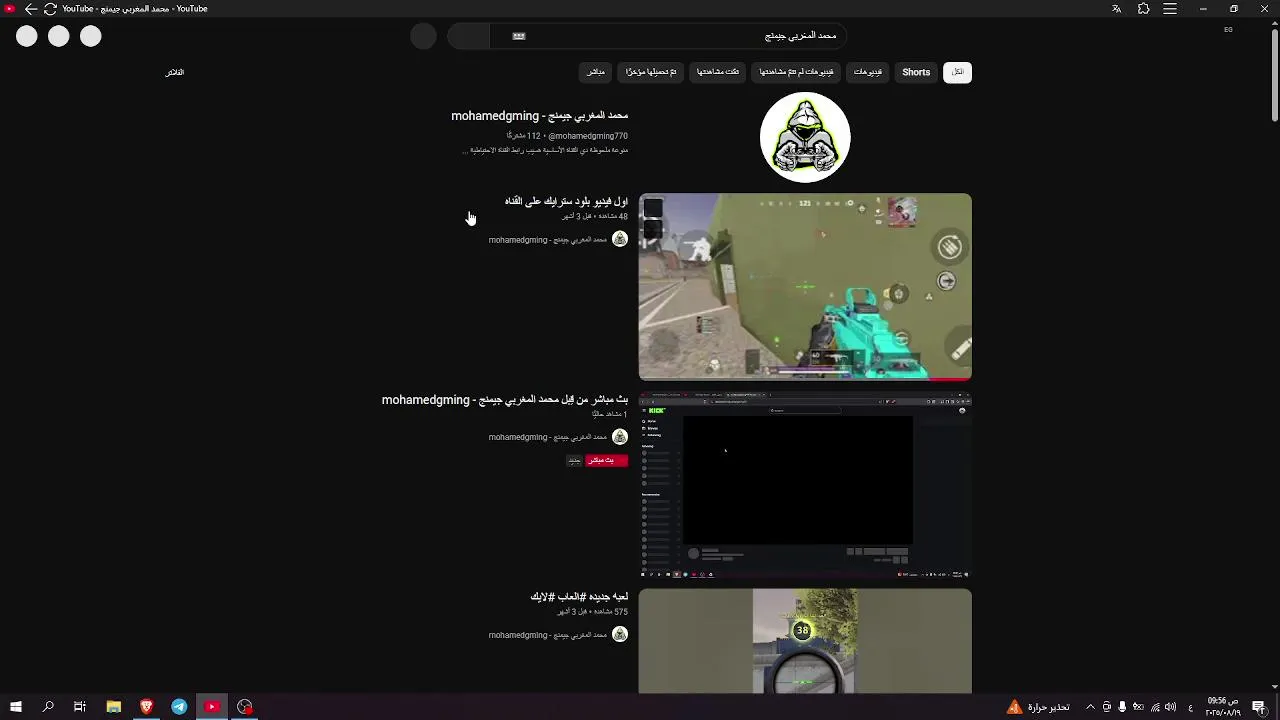Open video title 'لعبه جديده #العاب #لايك'
The image size is (1280, 720).
[579, 596]
